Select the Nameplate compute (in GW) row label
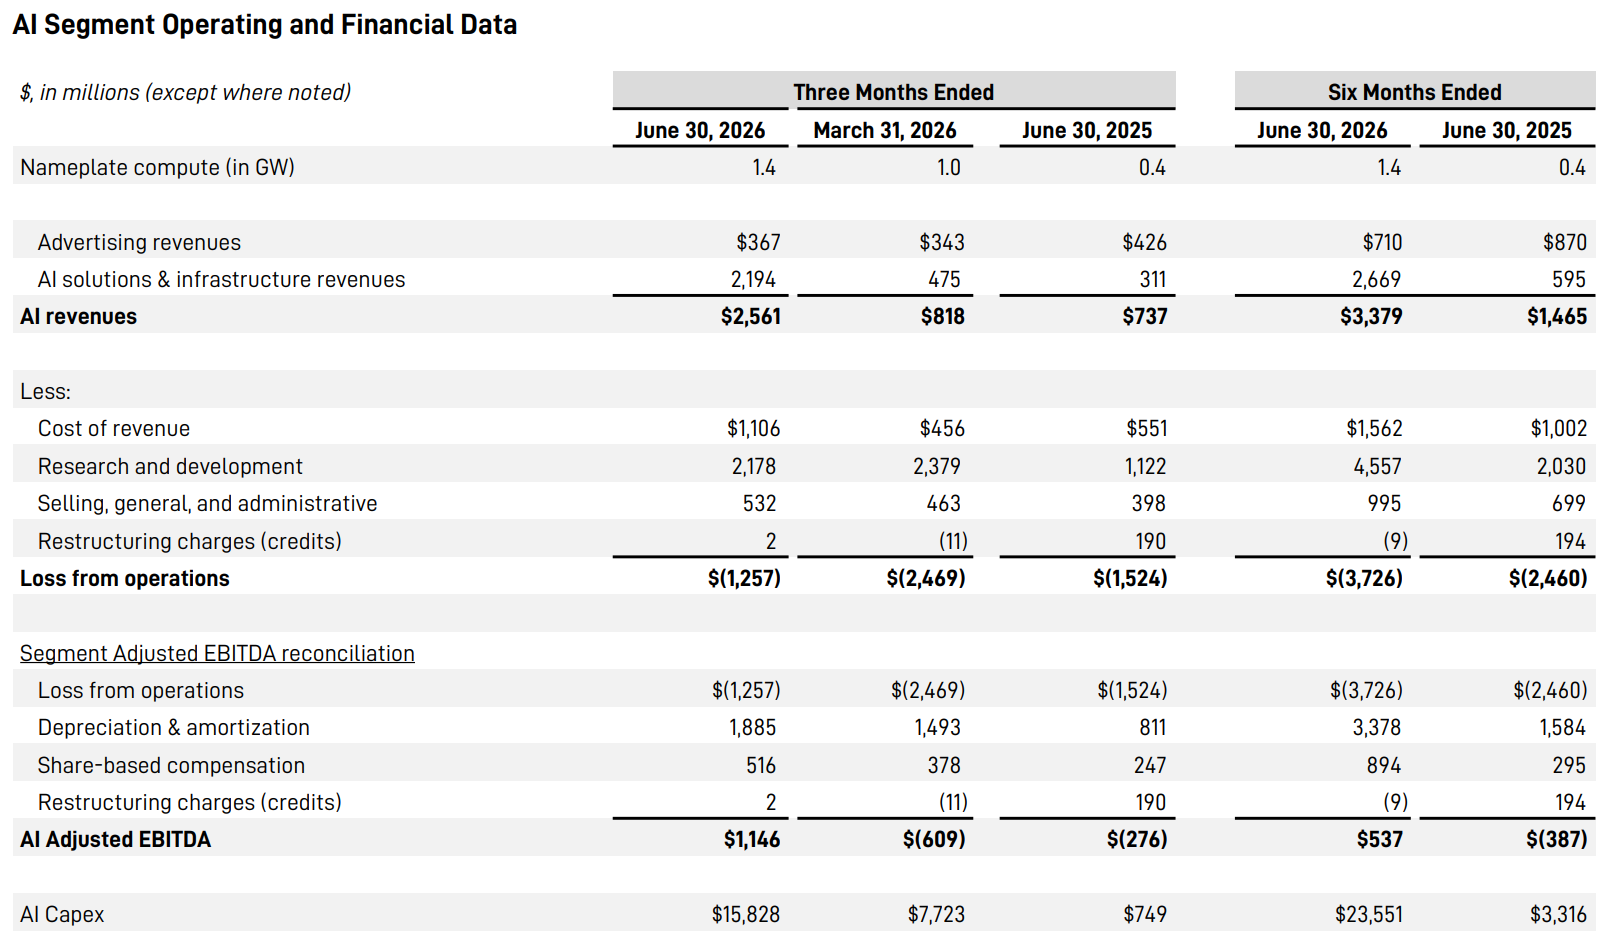 [157, 167]
